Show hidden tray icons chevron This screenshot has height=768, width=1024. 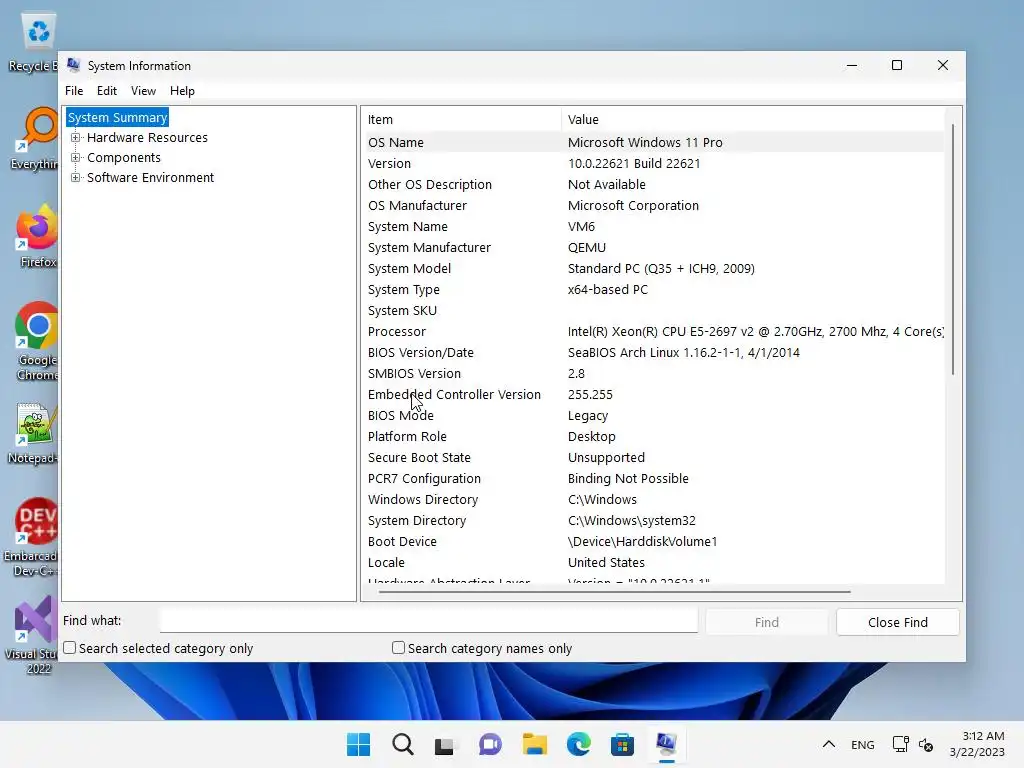[x=829, y=744]
